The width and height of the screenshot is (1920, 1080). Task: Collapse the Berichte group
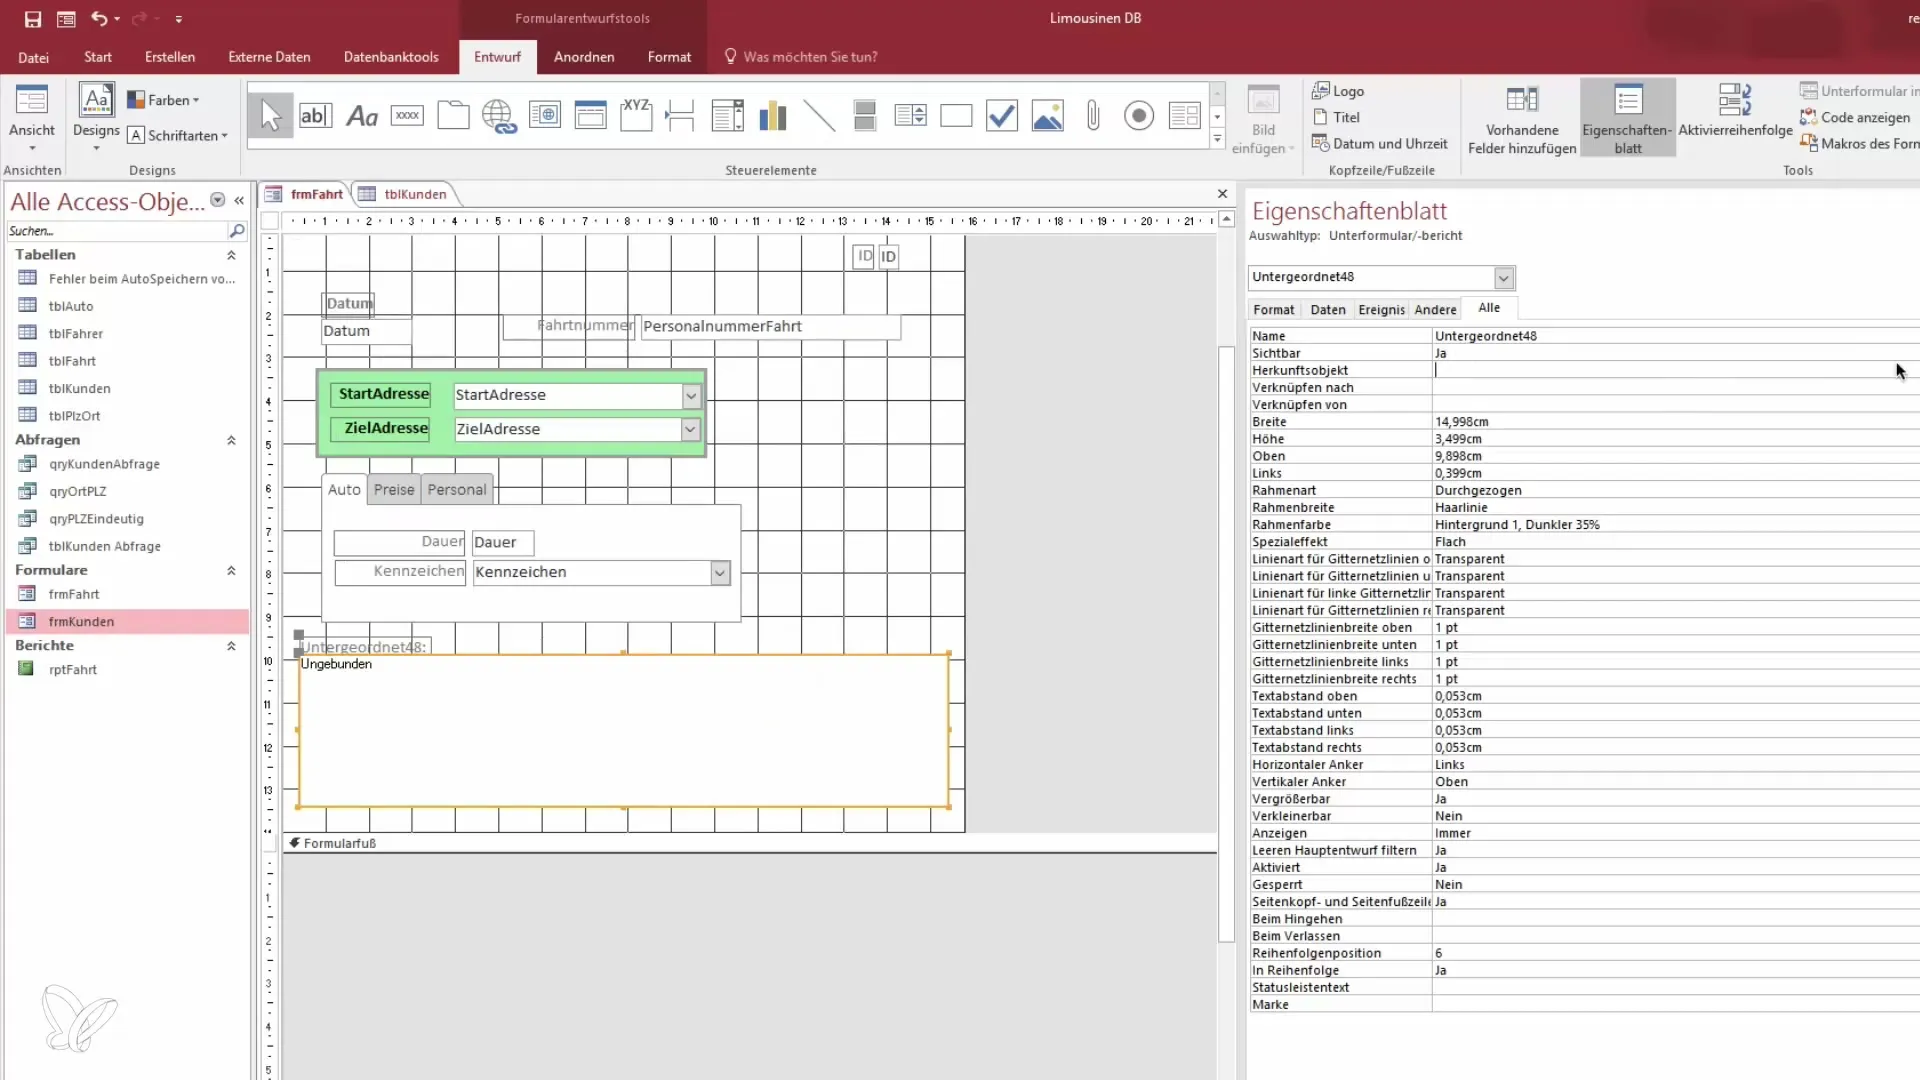click(x=231, y=646)
